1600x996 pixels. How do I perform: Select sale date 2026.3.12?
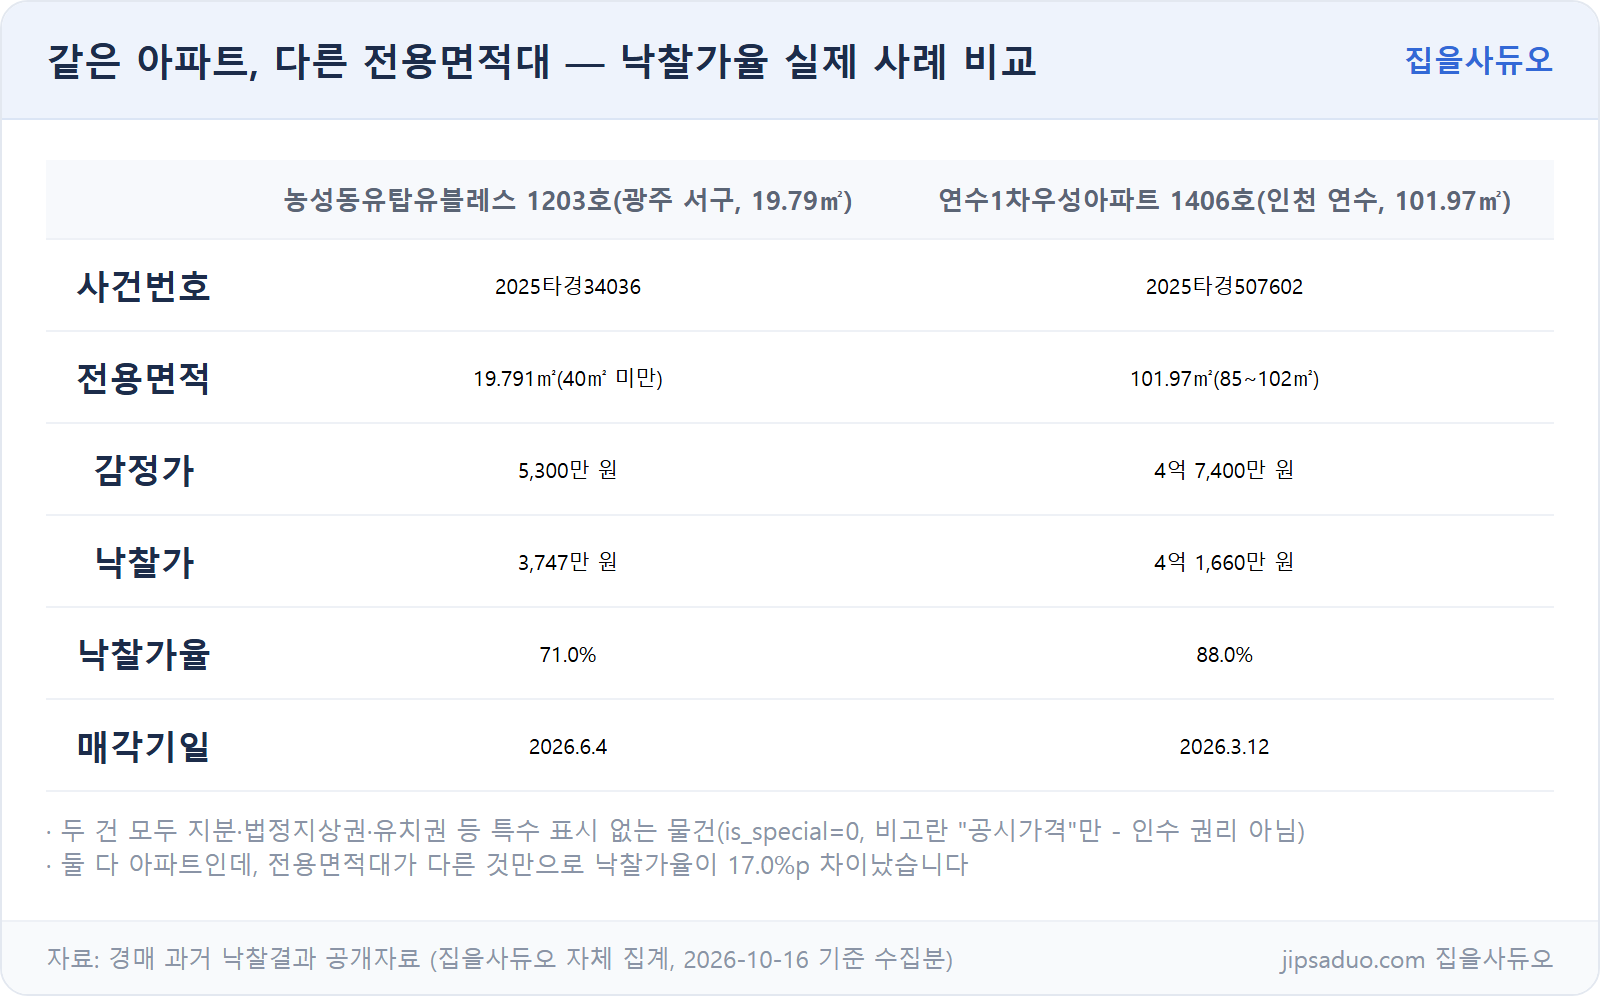[x=1224, y=747]
